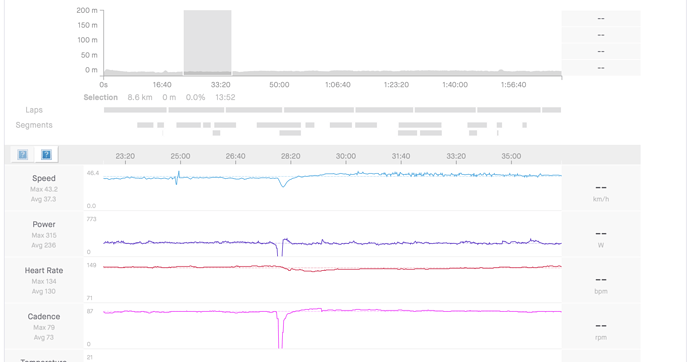Click the faded question-mark icon in the toolbar
The image size is (690, 362).
pos(22,154)
